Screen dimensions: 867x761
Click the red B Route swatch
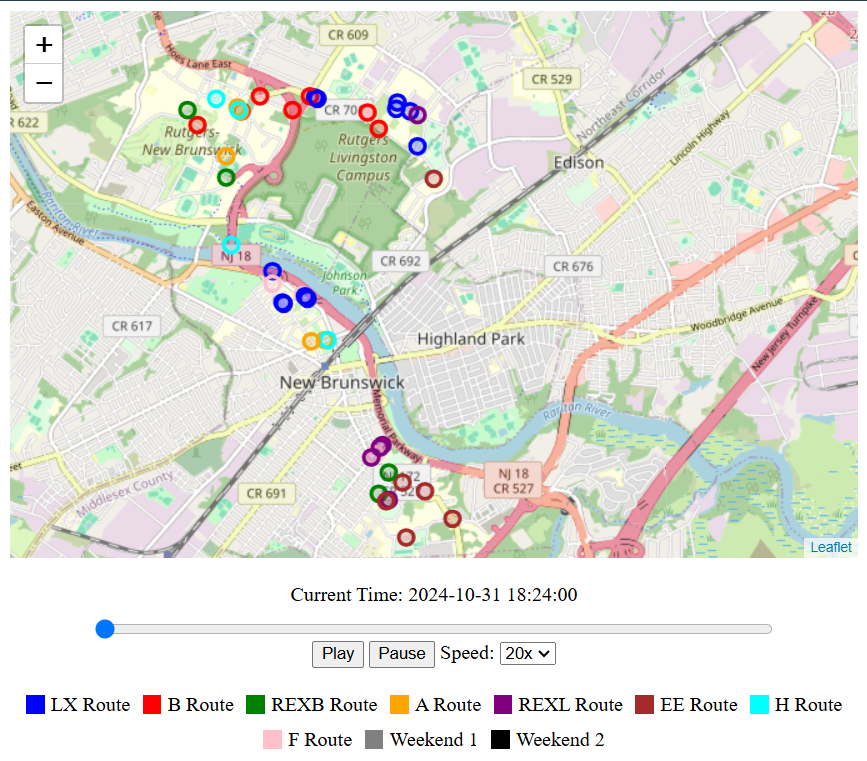click(153, 705)
